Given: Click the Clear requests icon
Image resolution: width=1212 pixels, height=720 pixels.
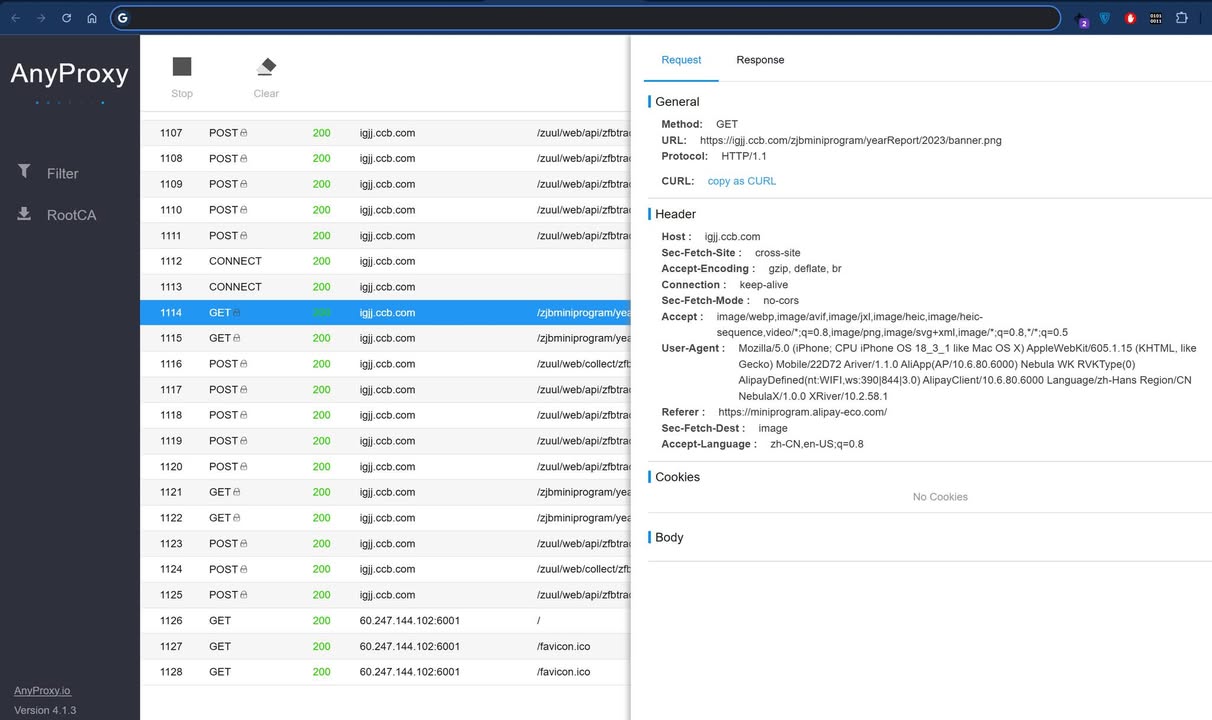Looking at the screenshot, I should (x=265, y=68).
